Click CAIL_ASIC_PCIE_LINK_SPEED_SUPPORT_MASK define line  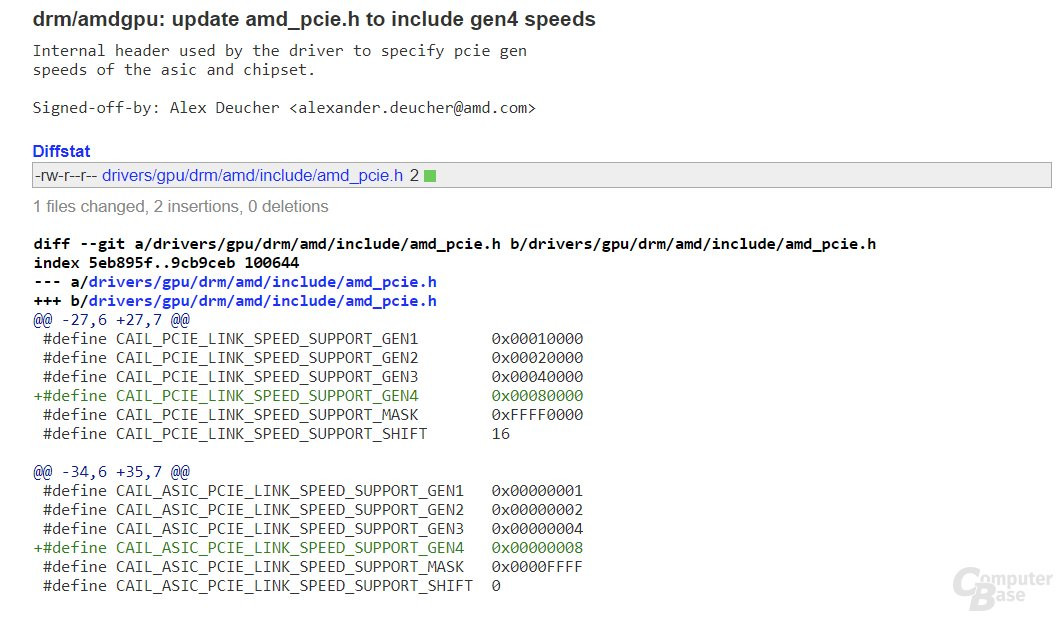coord(313,567)
